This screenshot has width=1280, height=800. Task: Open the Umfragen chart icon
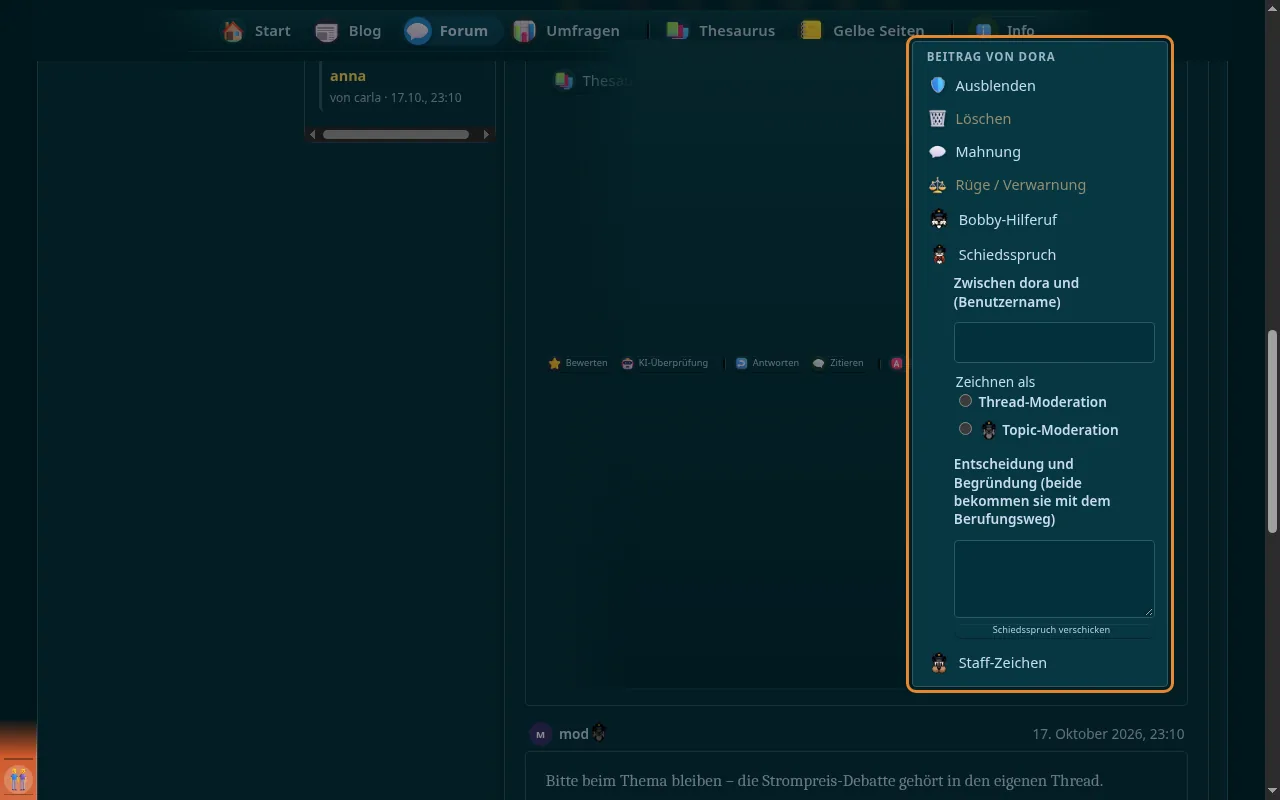pos(524,31)
